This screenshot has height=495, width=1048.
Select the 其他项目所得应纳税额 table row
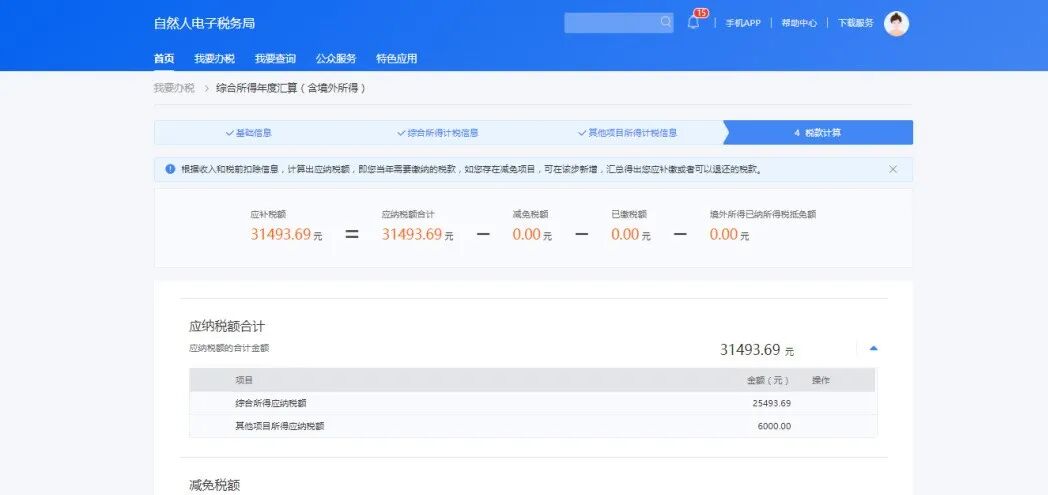pyautogui.click(x=533, y=426)
